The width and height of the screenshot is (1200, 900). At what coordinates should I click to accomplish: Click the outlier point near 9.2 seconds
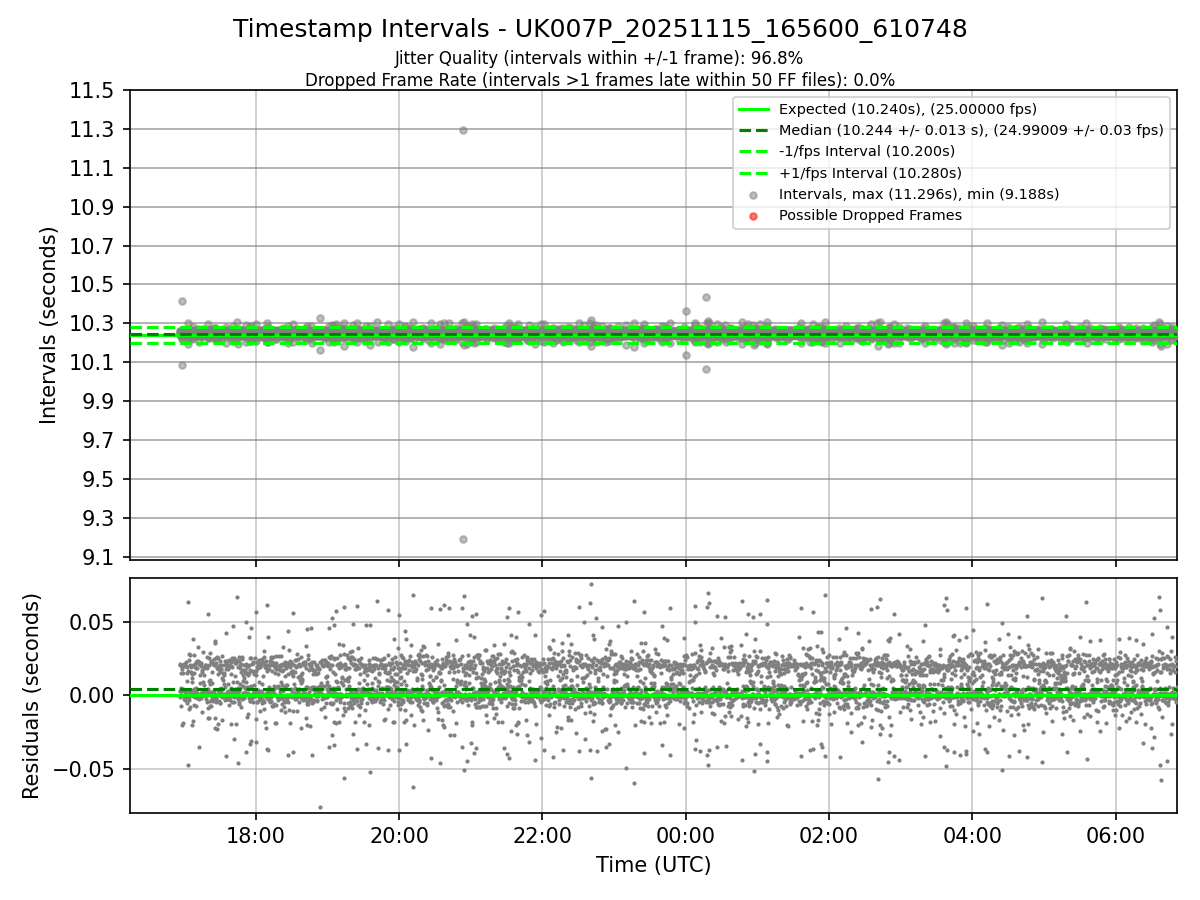(463, 539)
